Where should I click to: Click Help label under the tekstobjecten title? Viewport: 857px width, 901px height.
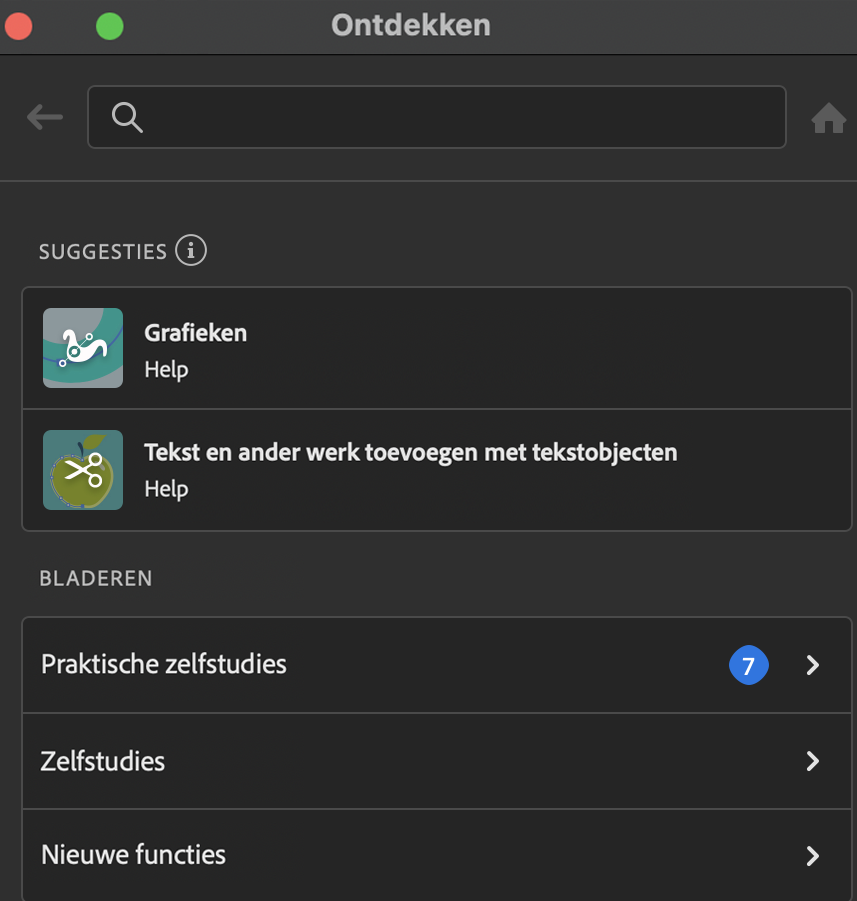(166, 489)
